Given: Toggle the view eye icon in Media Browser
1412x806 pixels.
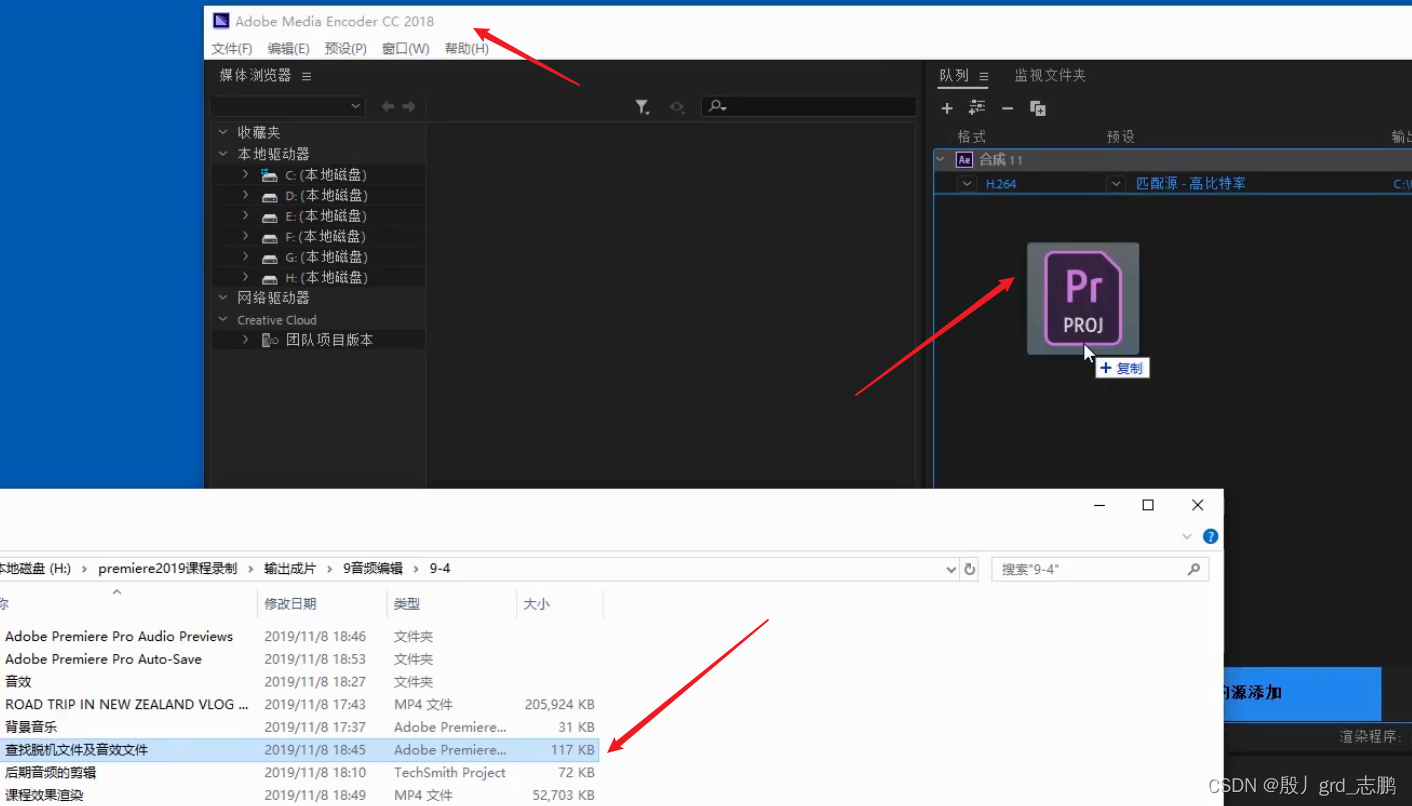Looking at the screenshot, I should pos(677,107).
